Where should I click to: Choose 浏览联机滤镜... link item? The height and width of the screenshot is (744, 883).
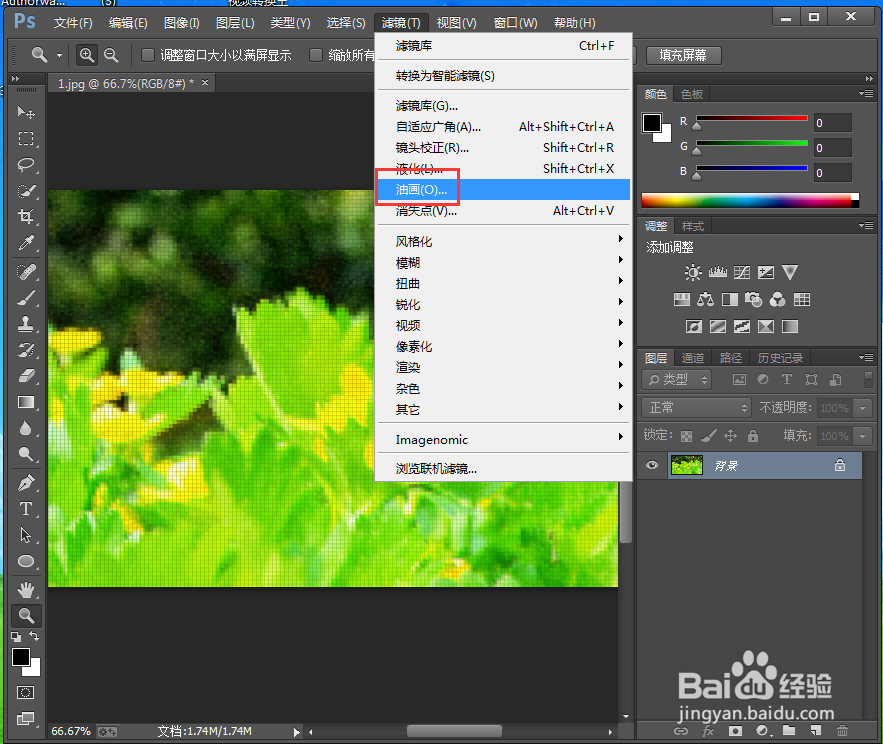click(503, 468)
